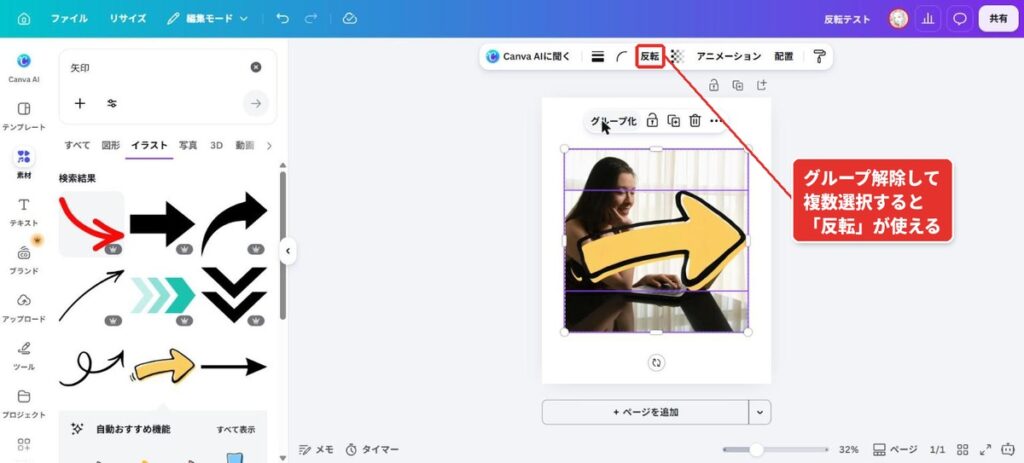This screenshot has height=463, width=1024.
Task: Select the looped scribble arrow
Action: pyautogui.click(x=91, y=368)
